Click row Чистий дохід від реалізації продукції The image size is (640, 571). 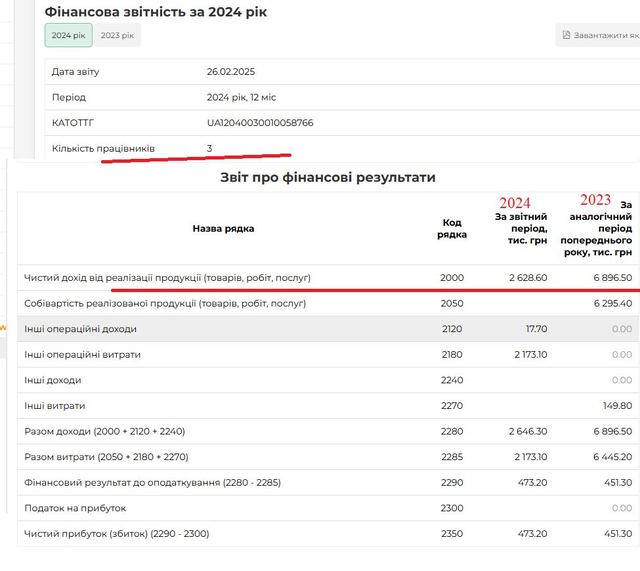328,278
